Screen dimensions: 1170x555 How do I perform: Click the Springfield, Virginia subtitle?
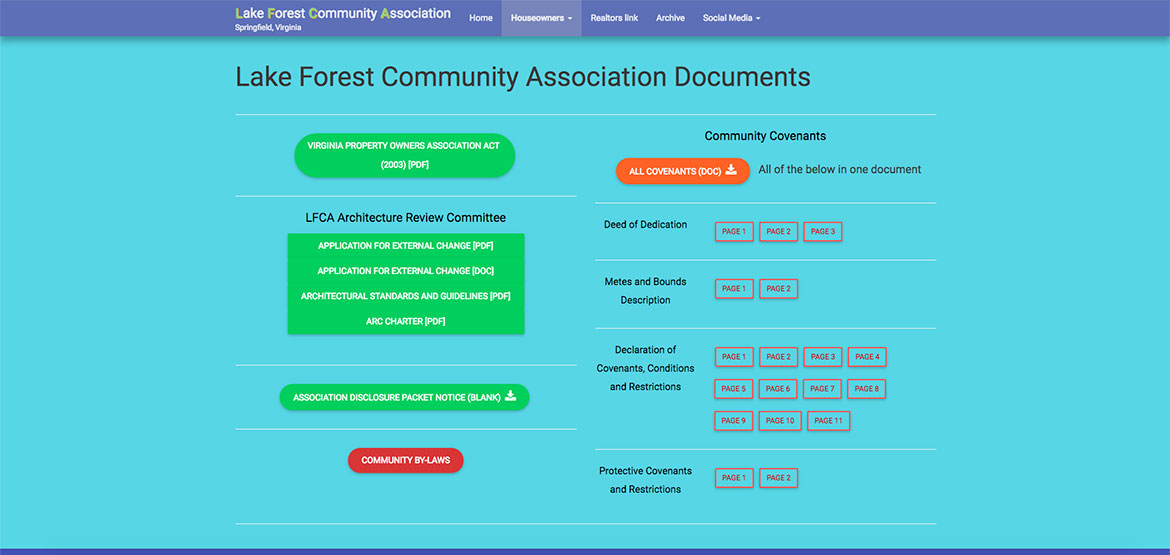tap(268, 27)
